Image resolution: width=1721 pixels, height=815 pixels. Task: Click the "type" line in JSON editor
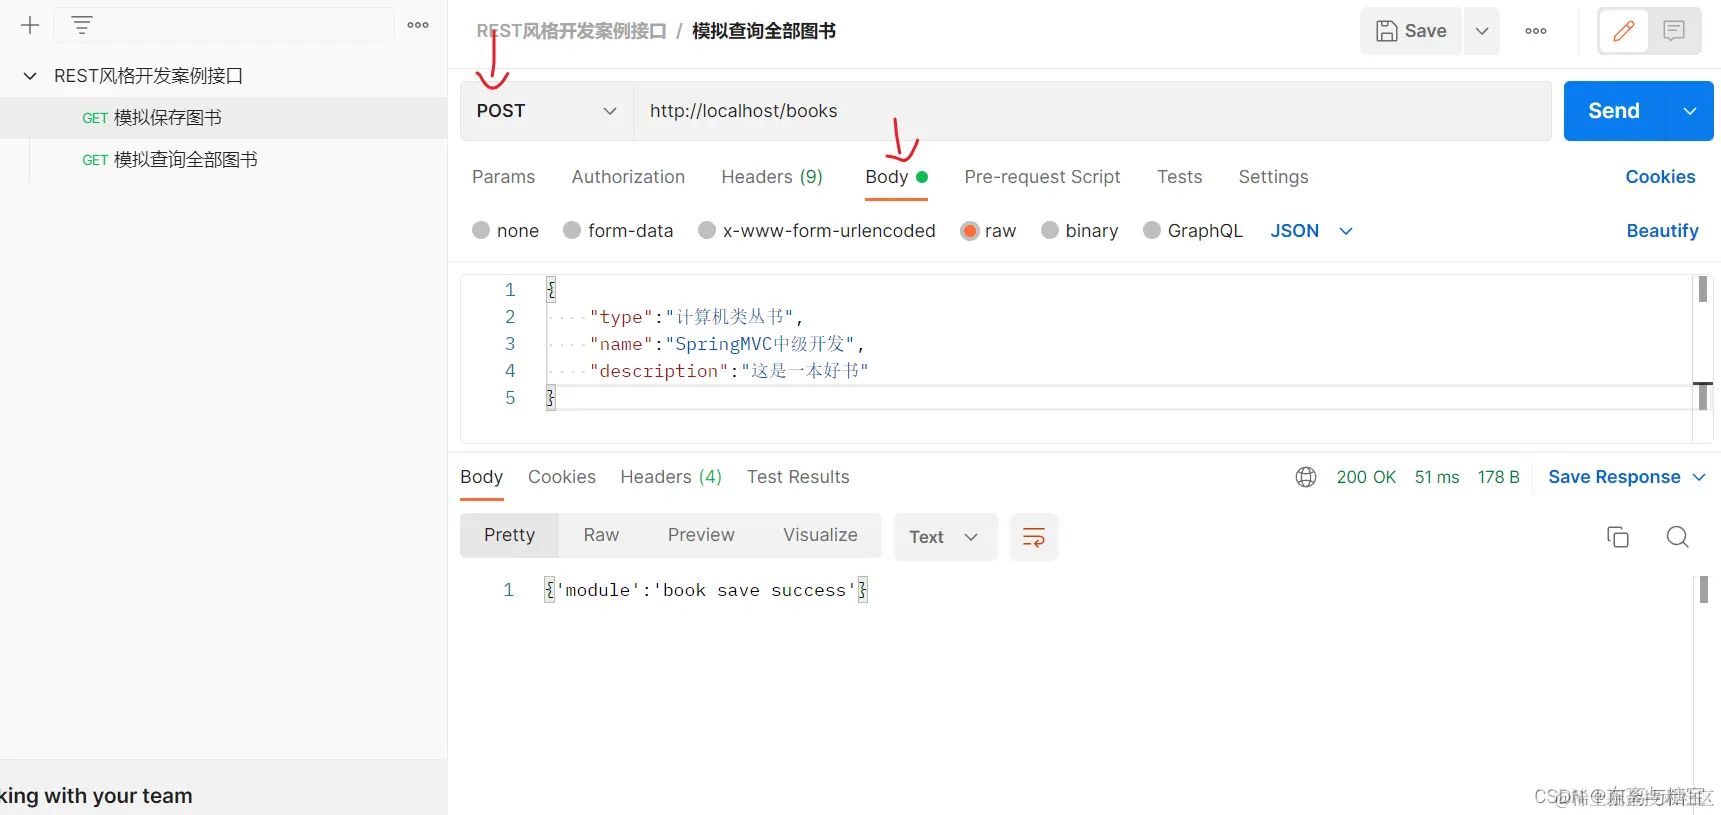point(696,317)
